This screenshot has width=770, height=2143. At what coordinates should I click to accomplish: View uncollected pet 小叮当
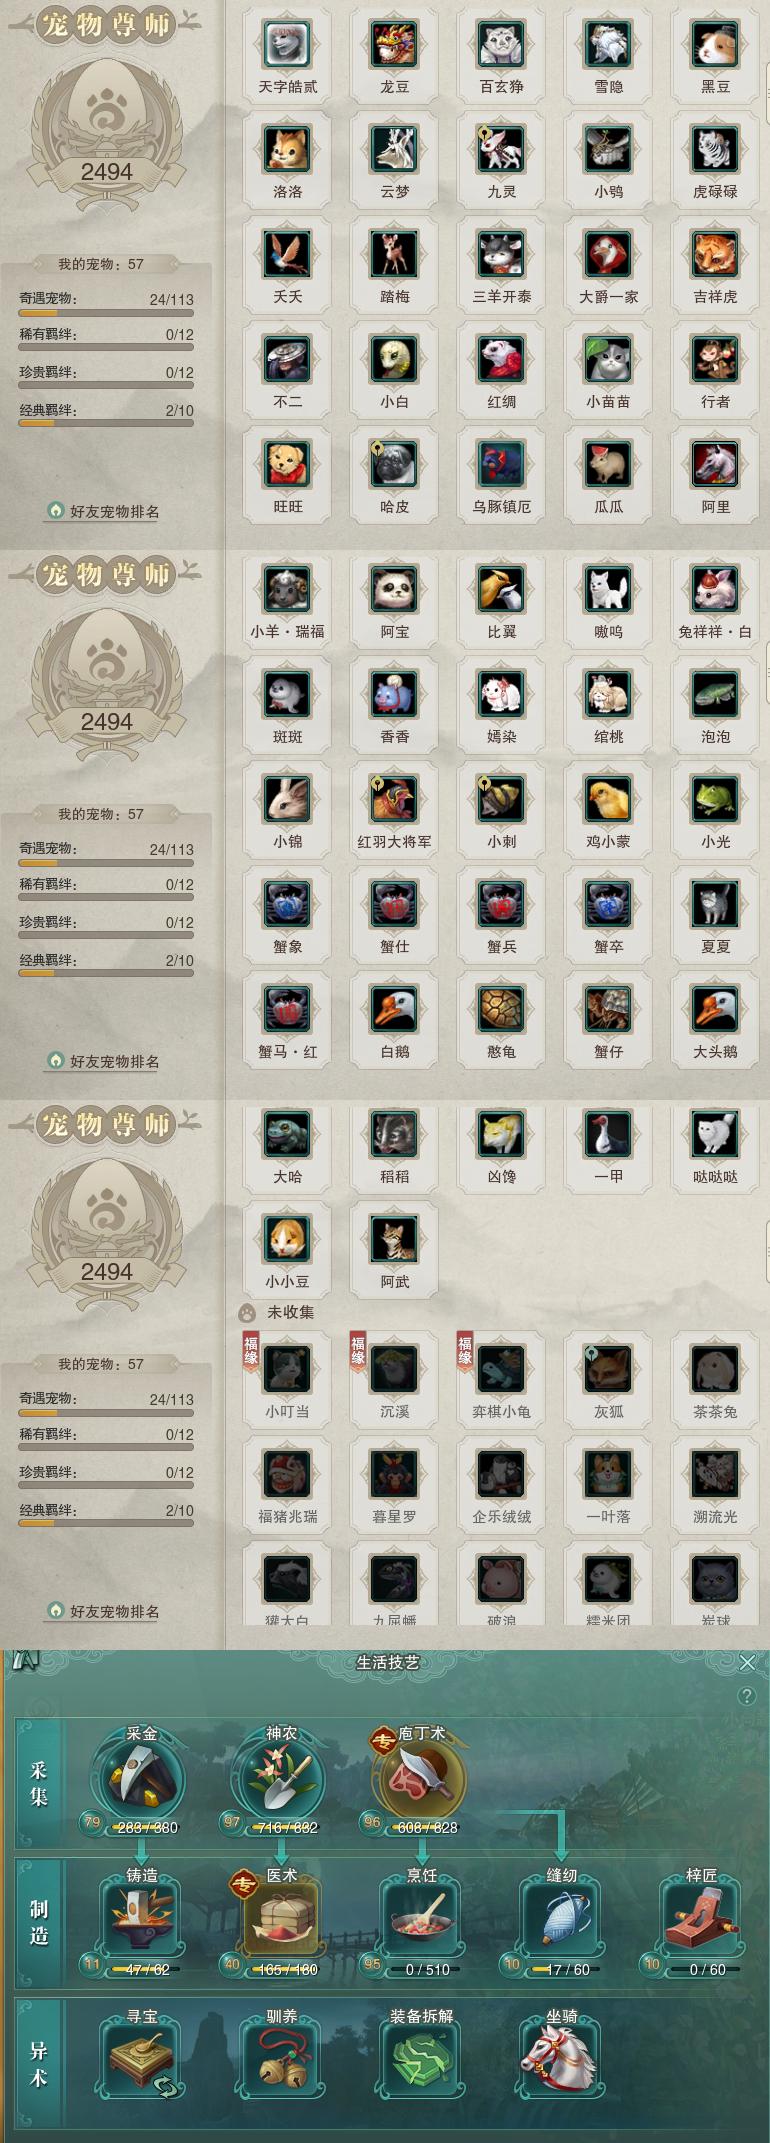pyautogui.click(x=287, y=1370)
